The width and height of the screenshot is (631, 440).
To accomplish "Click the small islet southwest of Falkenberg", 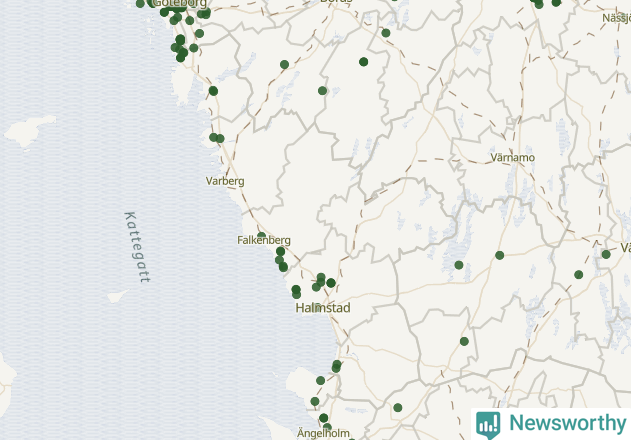I will (118, 296).
